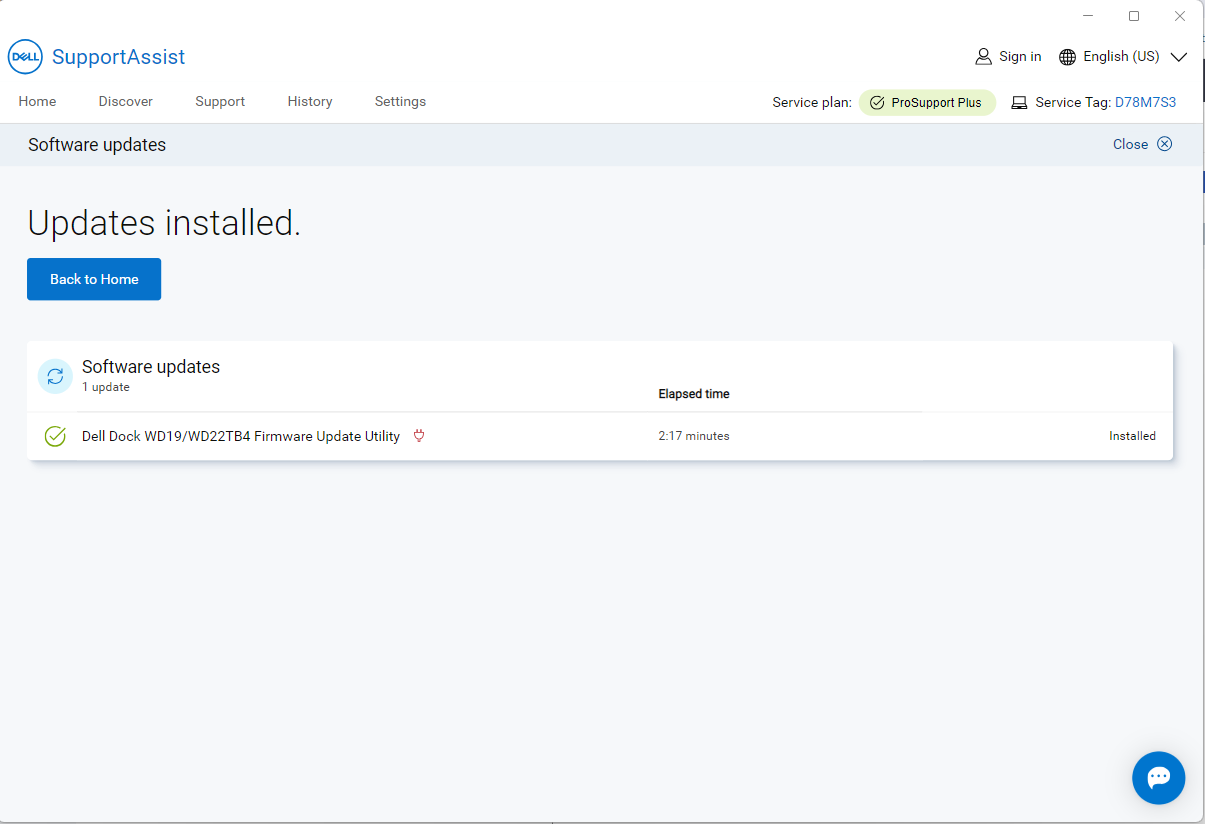This screenshot has width=1205, height=824.
Task: Click the Installed status text
Action: click(x=1132, y=436)
